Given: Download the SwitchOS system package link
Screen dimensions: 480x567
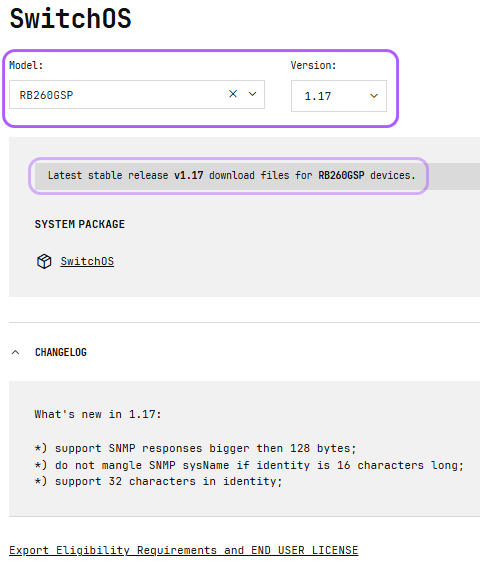Looking at the screenshot, I should [x=87, y=261].
